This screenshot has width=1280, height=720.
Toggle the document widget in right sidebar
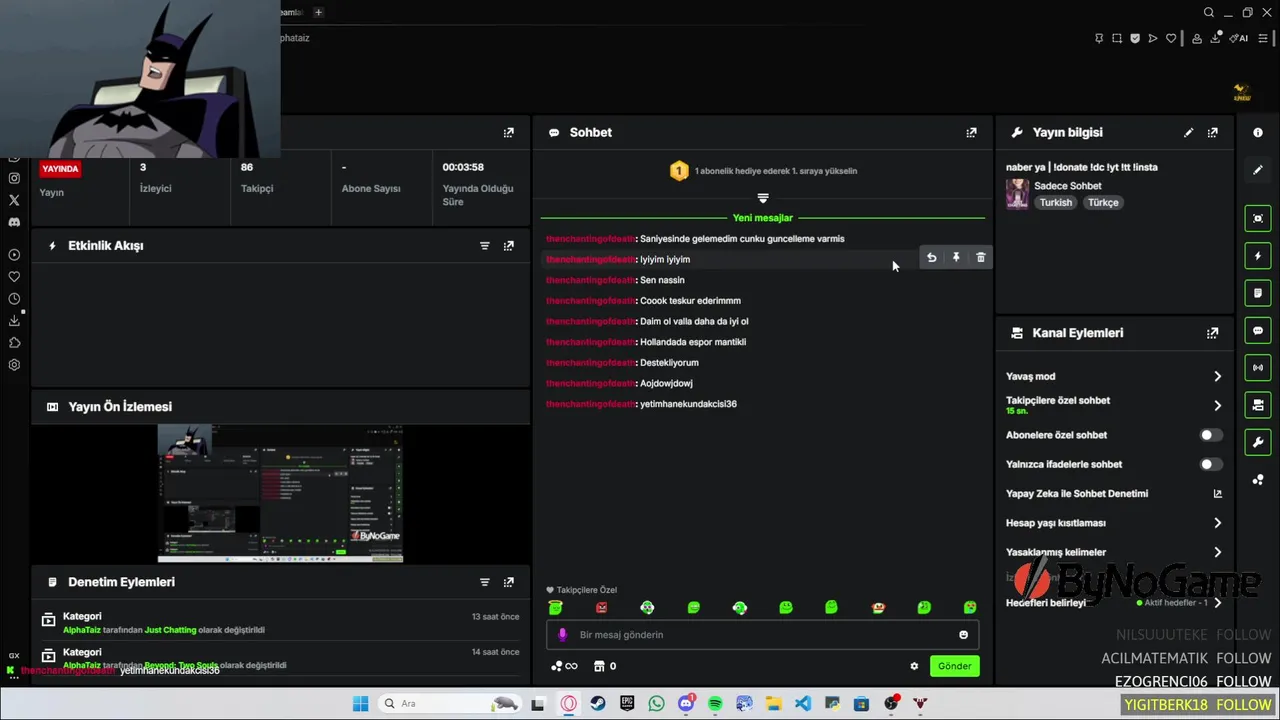point(1258,293)
